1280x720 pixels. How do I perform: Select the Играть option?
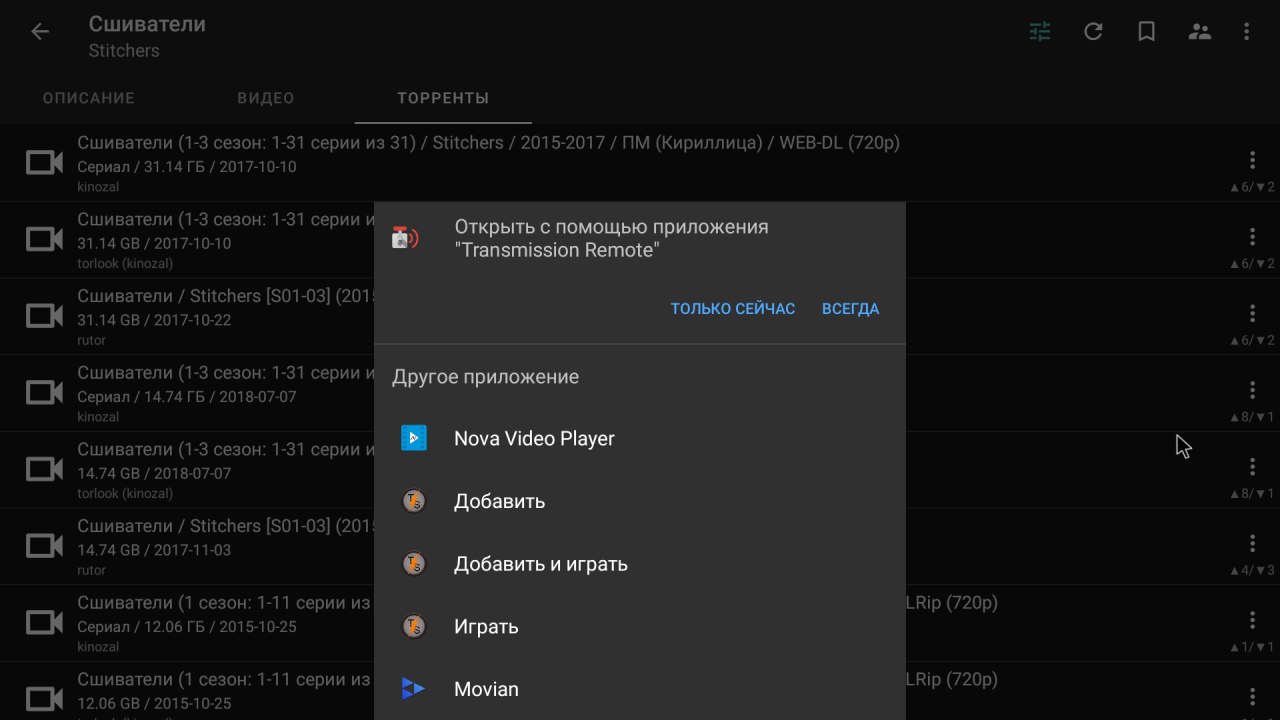pos(640,627)
